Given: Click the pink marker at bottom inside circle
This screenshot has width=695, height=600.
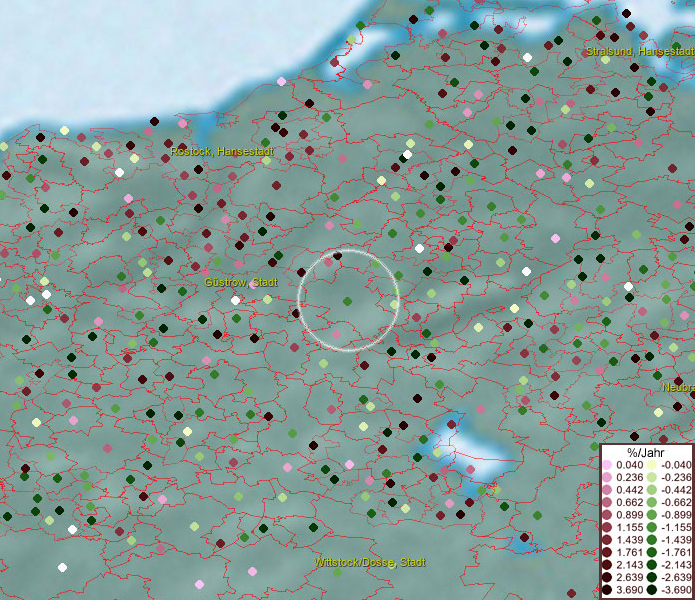Looking at the screenshot, I should [x=337, y=335].
